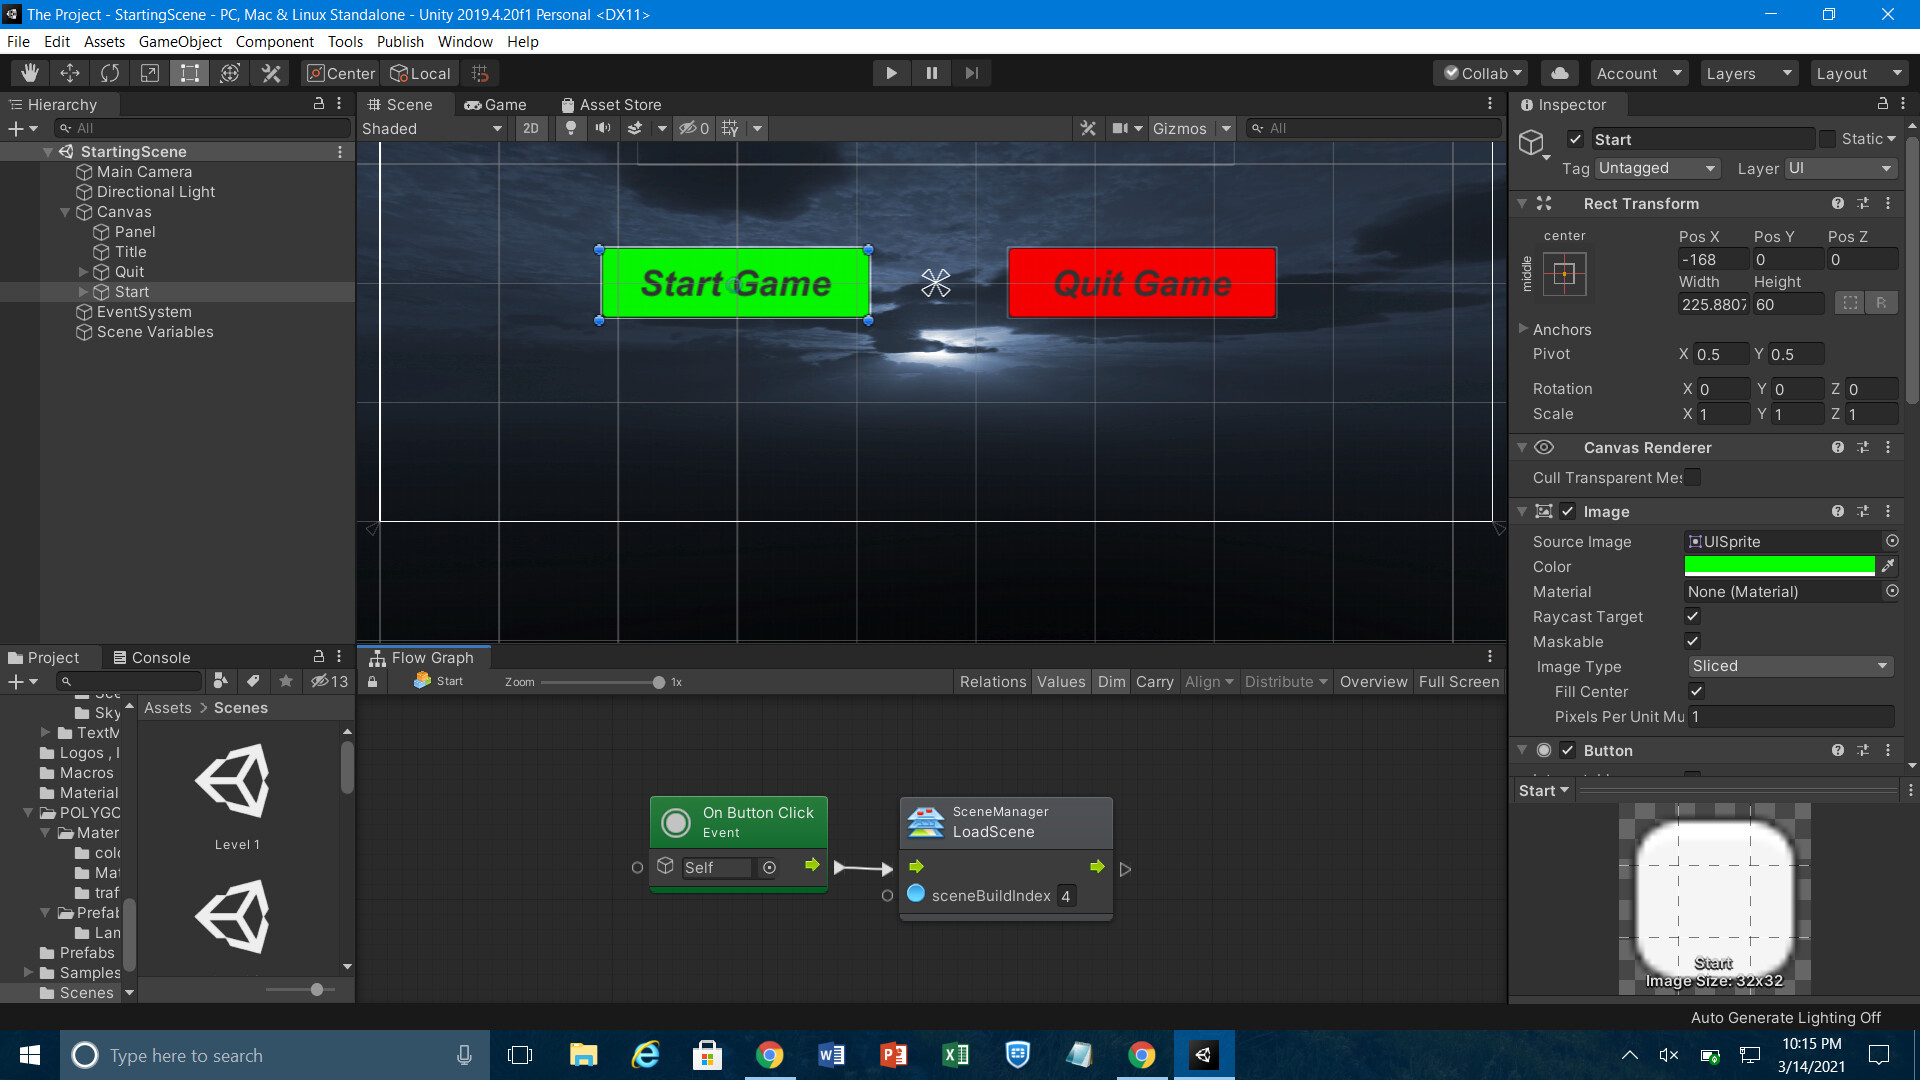Select the Hand tool in toolbar
Viewport: 1920px width, 1080px height.
click(30, 73)
